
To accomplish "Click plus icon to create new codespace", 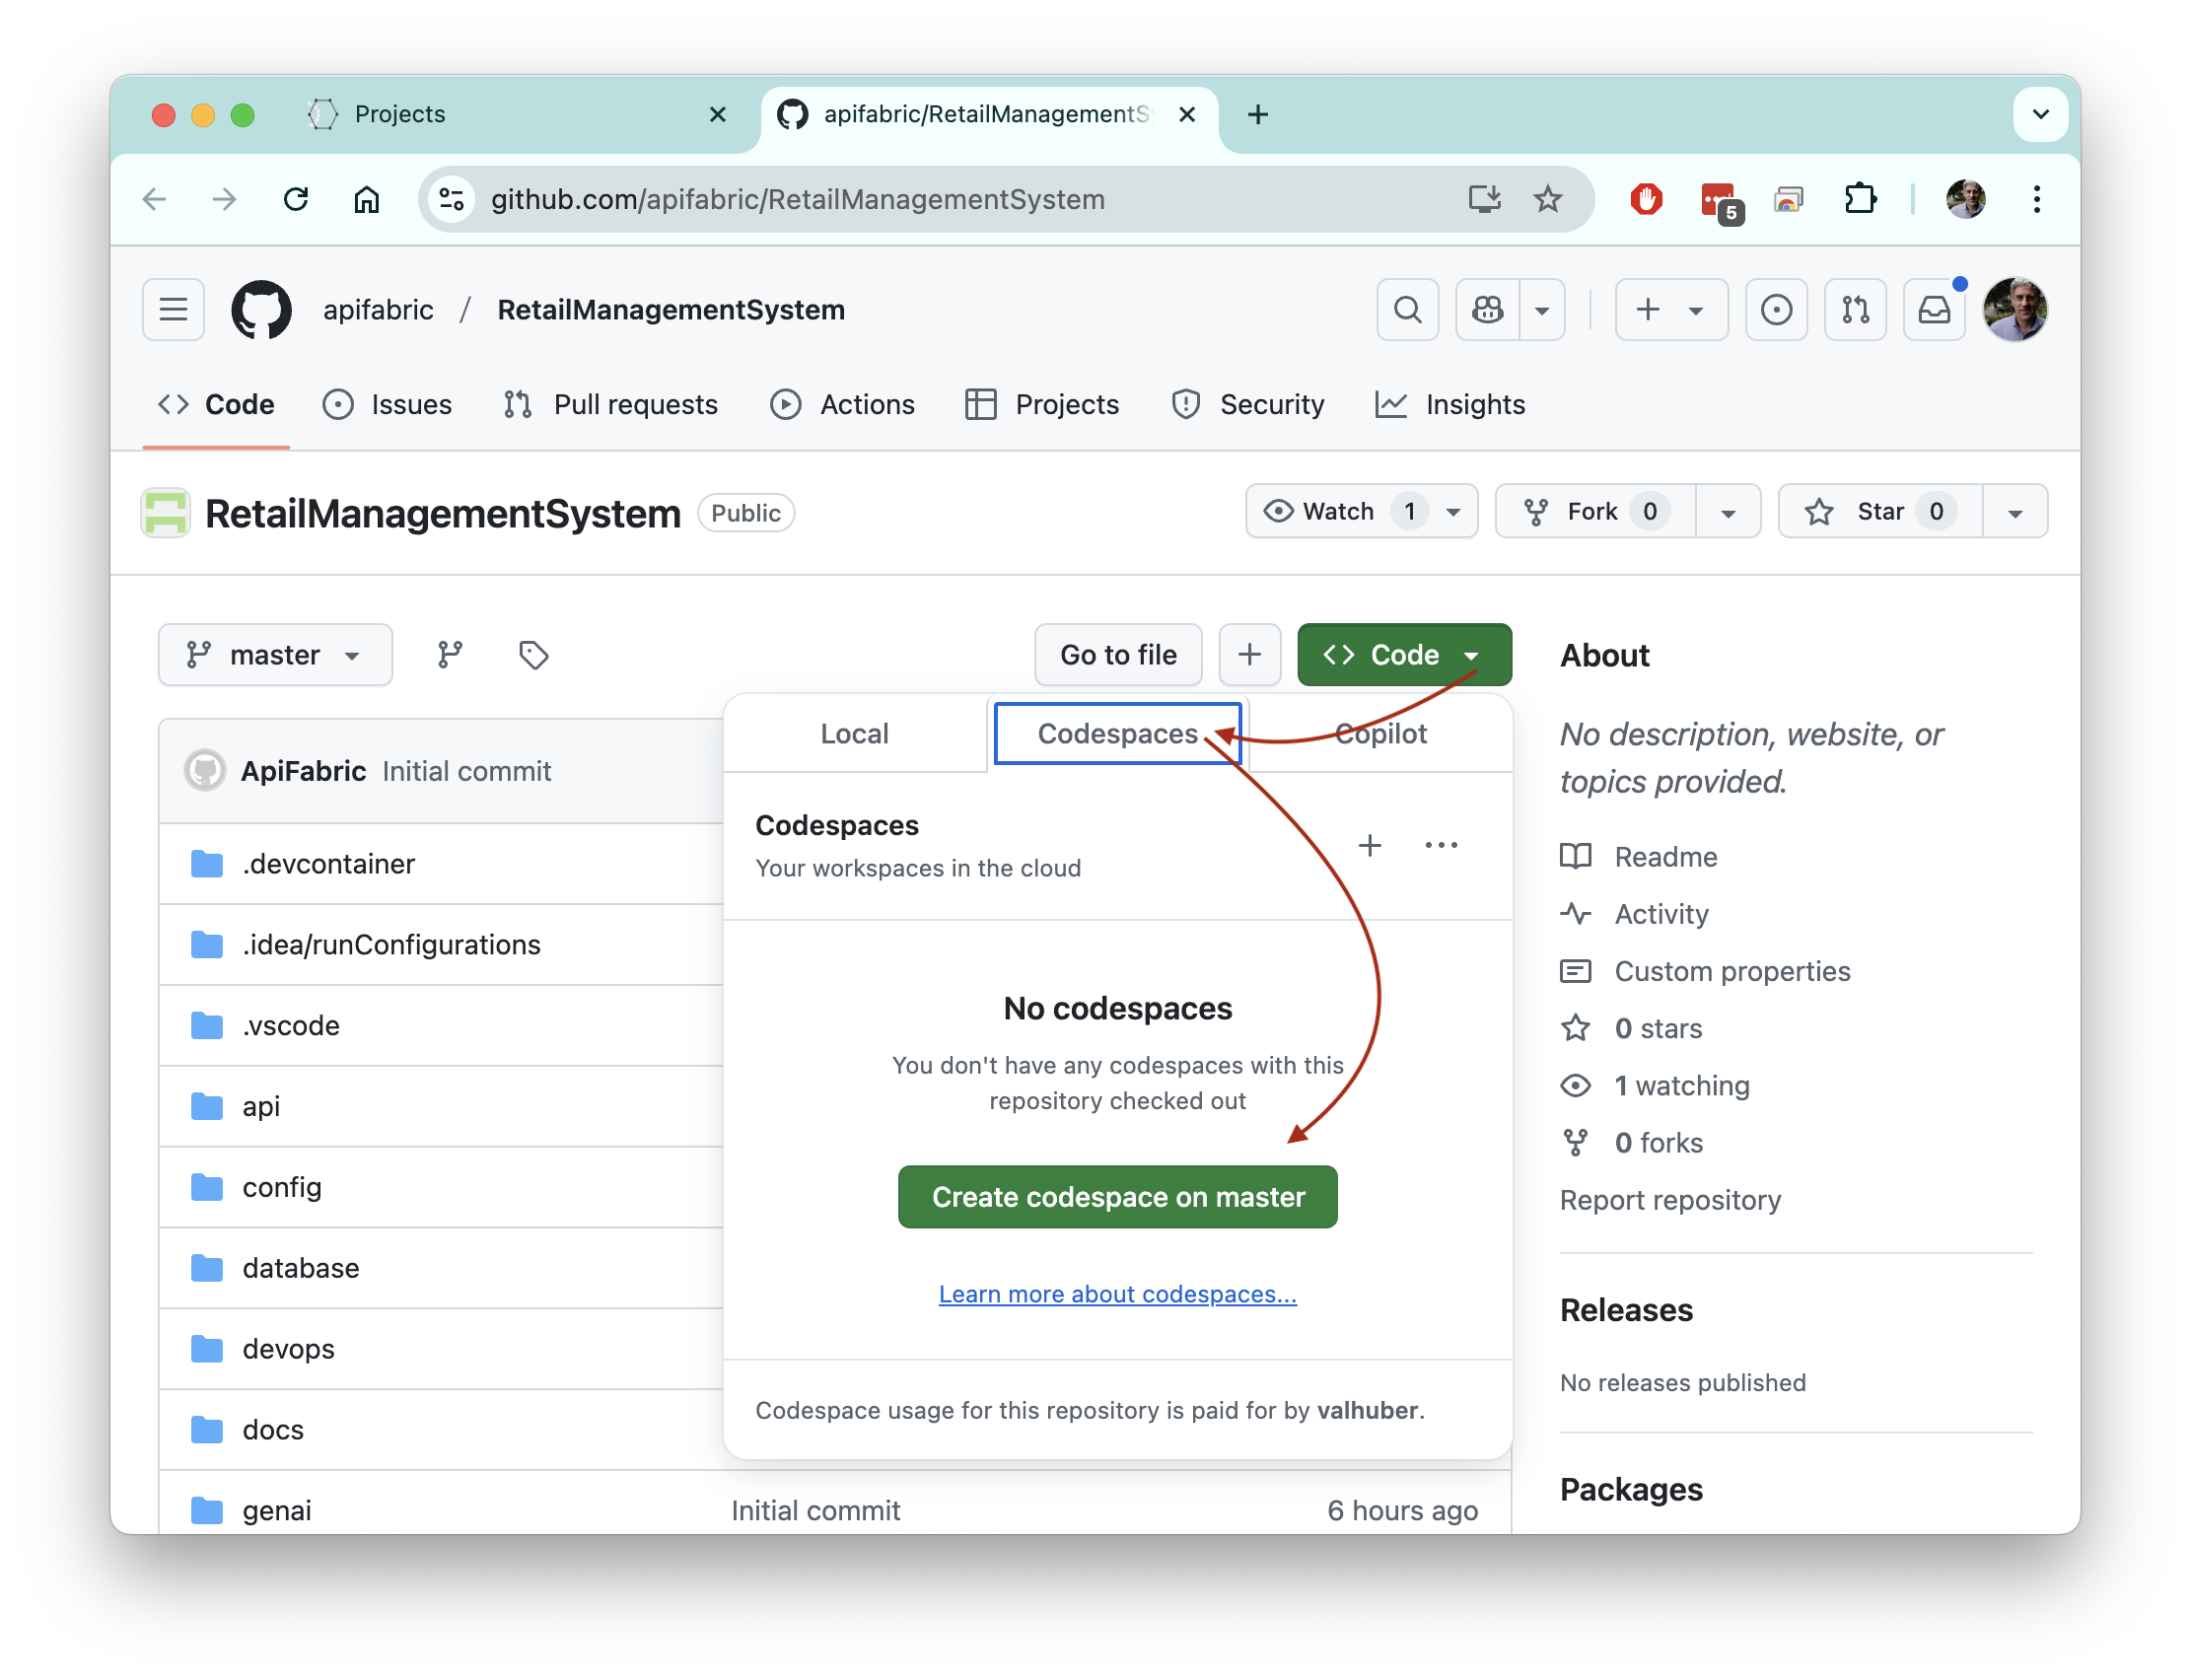I will (x=1369, y=846).
